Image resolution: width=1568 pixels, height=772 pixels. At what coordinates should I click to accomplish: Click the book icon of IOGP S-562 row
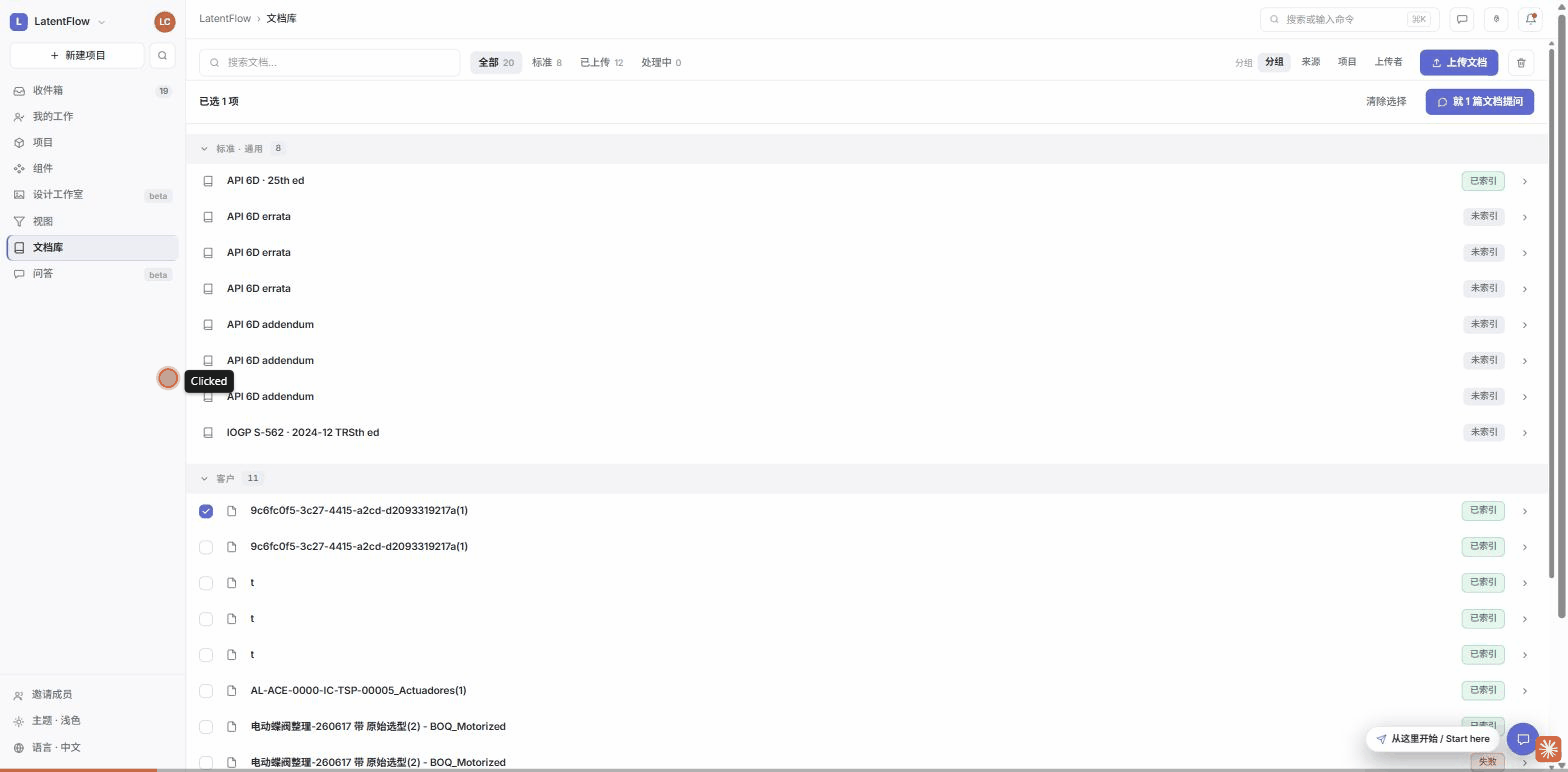(208, 433)
